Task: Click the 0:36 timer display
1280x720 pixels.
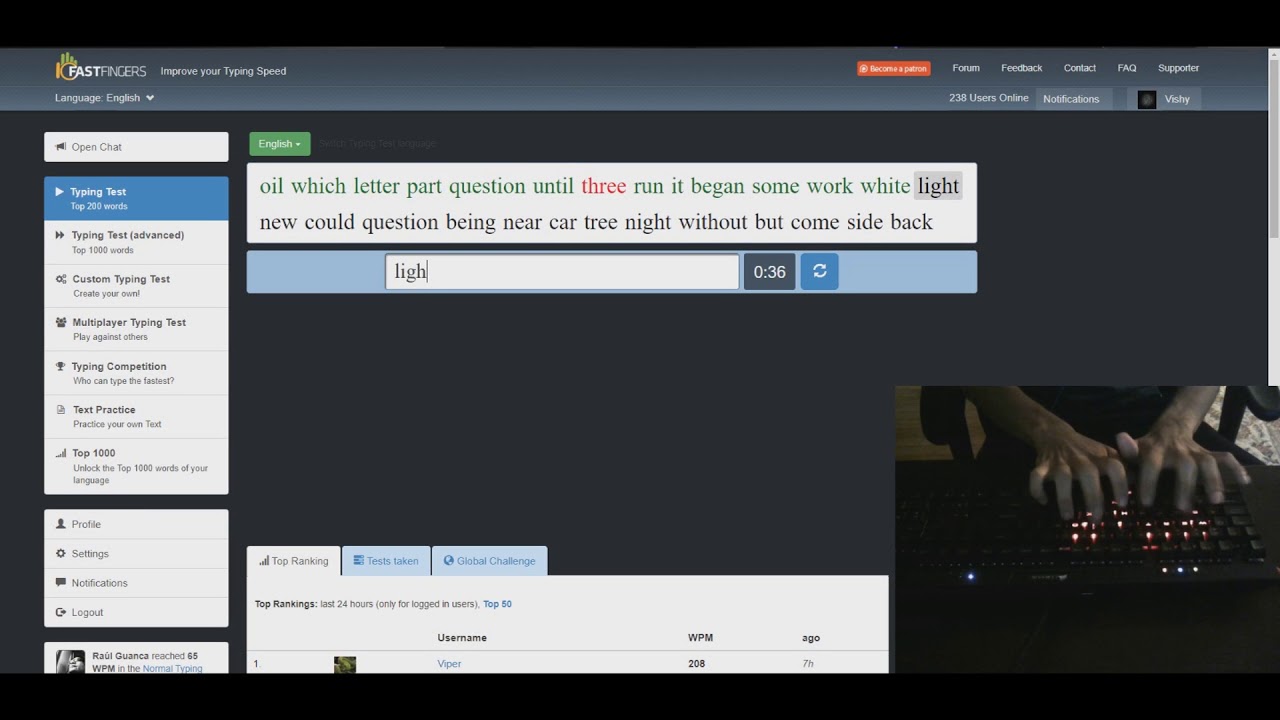Action: [x=769, y=272]
